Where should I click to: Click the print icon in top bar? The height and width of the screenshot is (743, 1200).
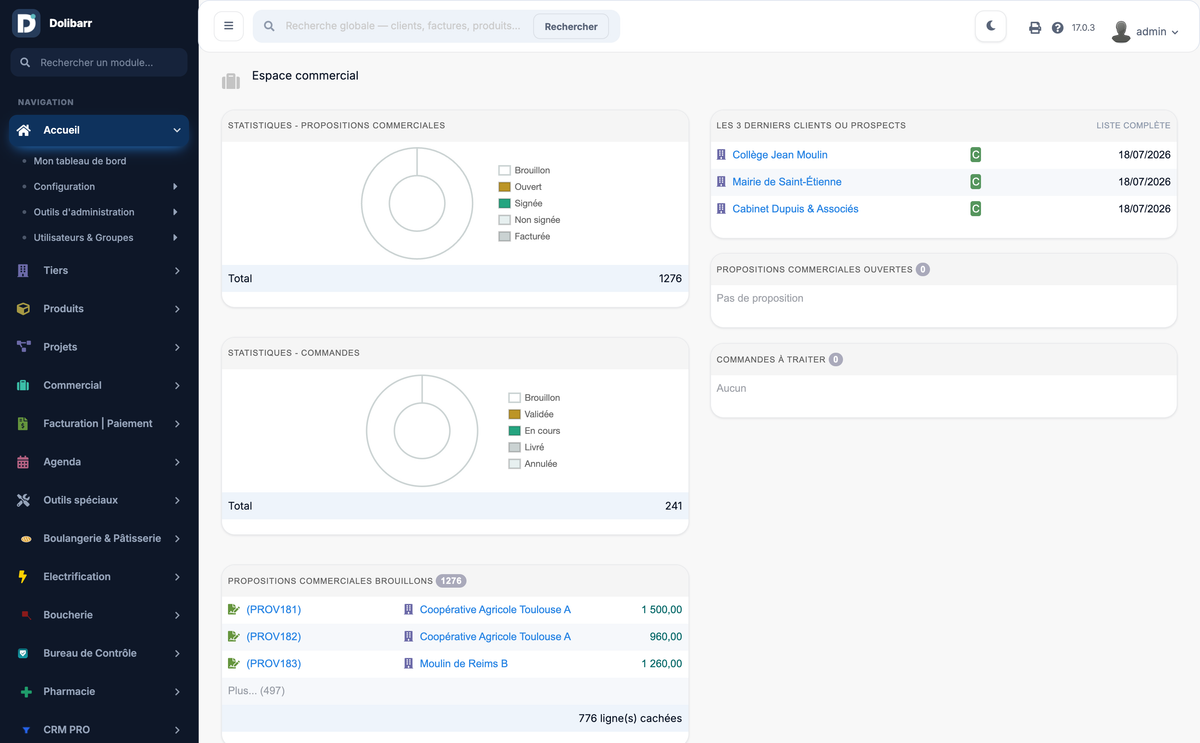1035,28
